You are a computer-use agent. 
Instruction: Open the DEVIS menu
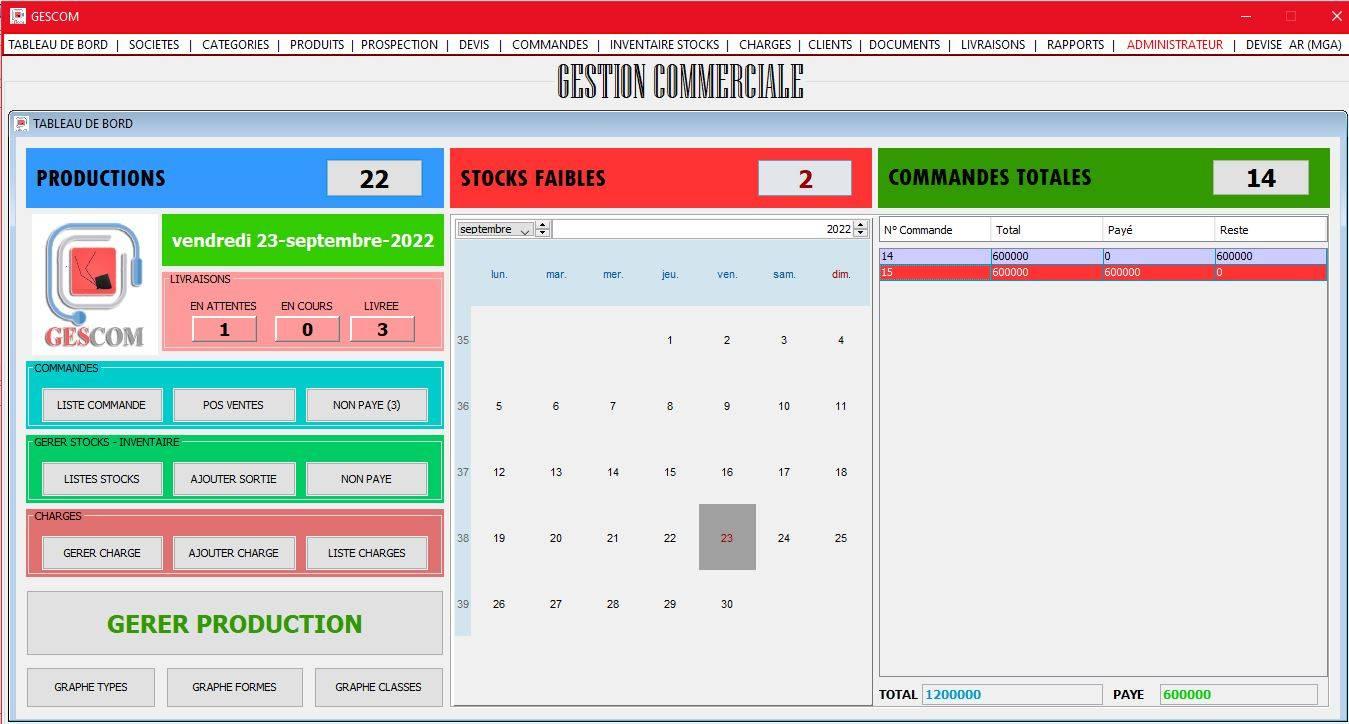[x=474, y=45]
